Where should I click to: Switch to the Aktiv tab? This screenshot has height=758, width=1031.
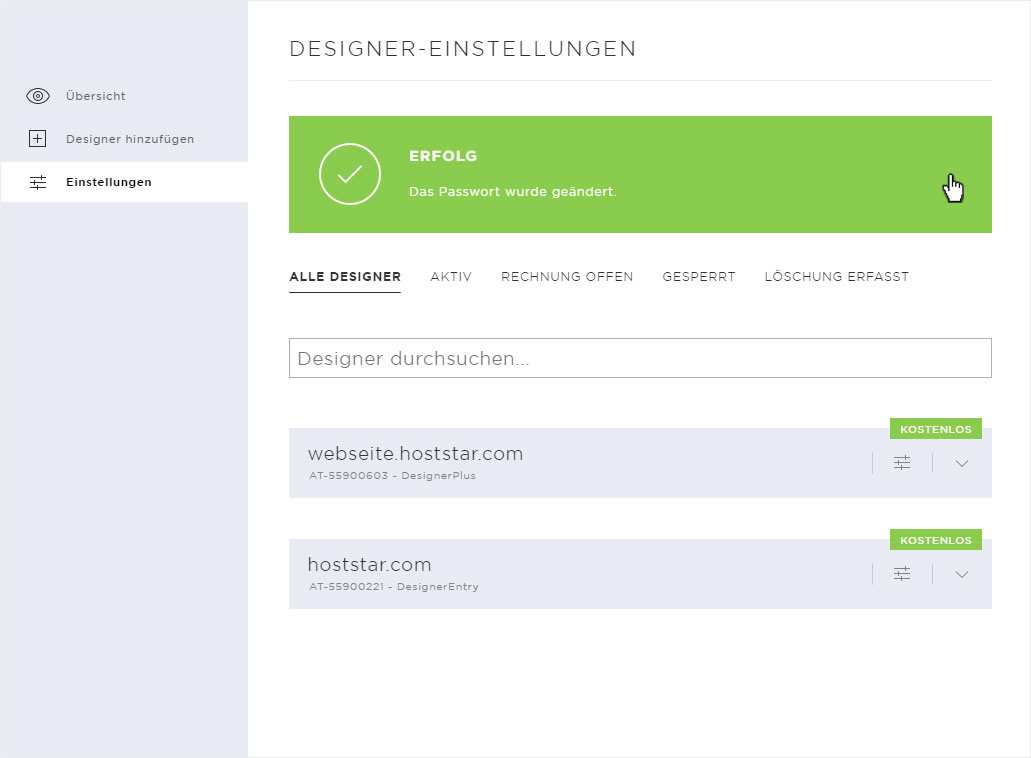coord(451,277)
